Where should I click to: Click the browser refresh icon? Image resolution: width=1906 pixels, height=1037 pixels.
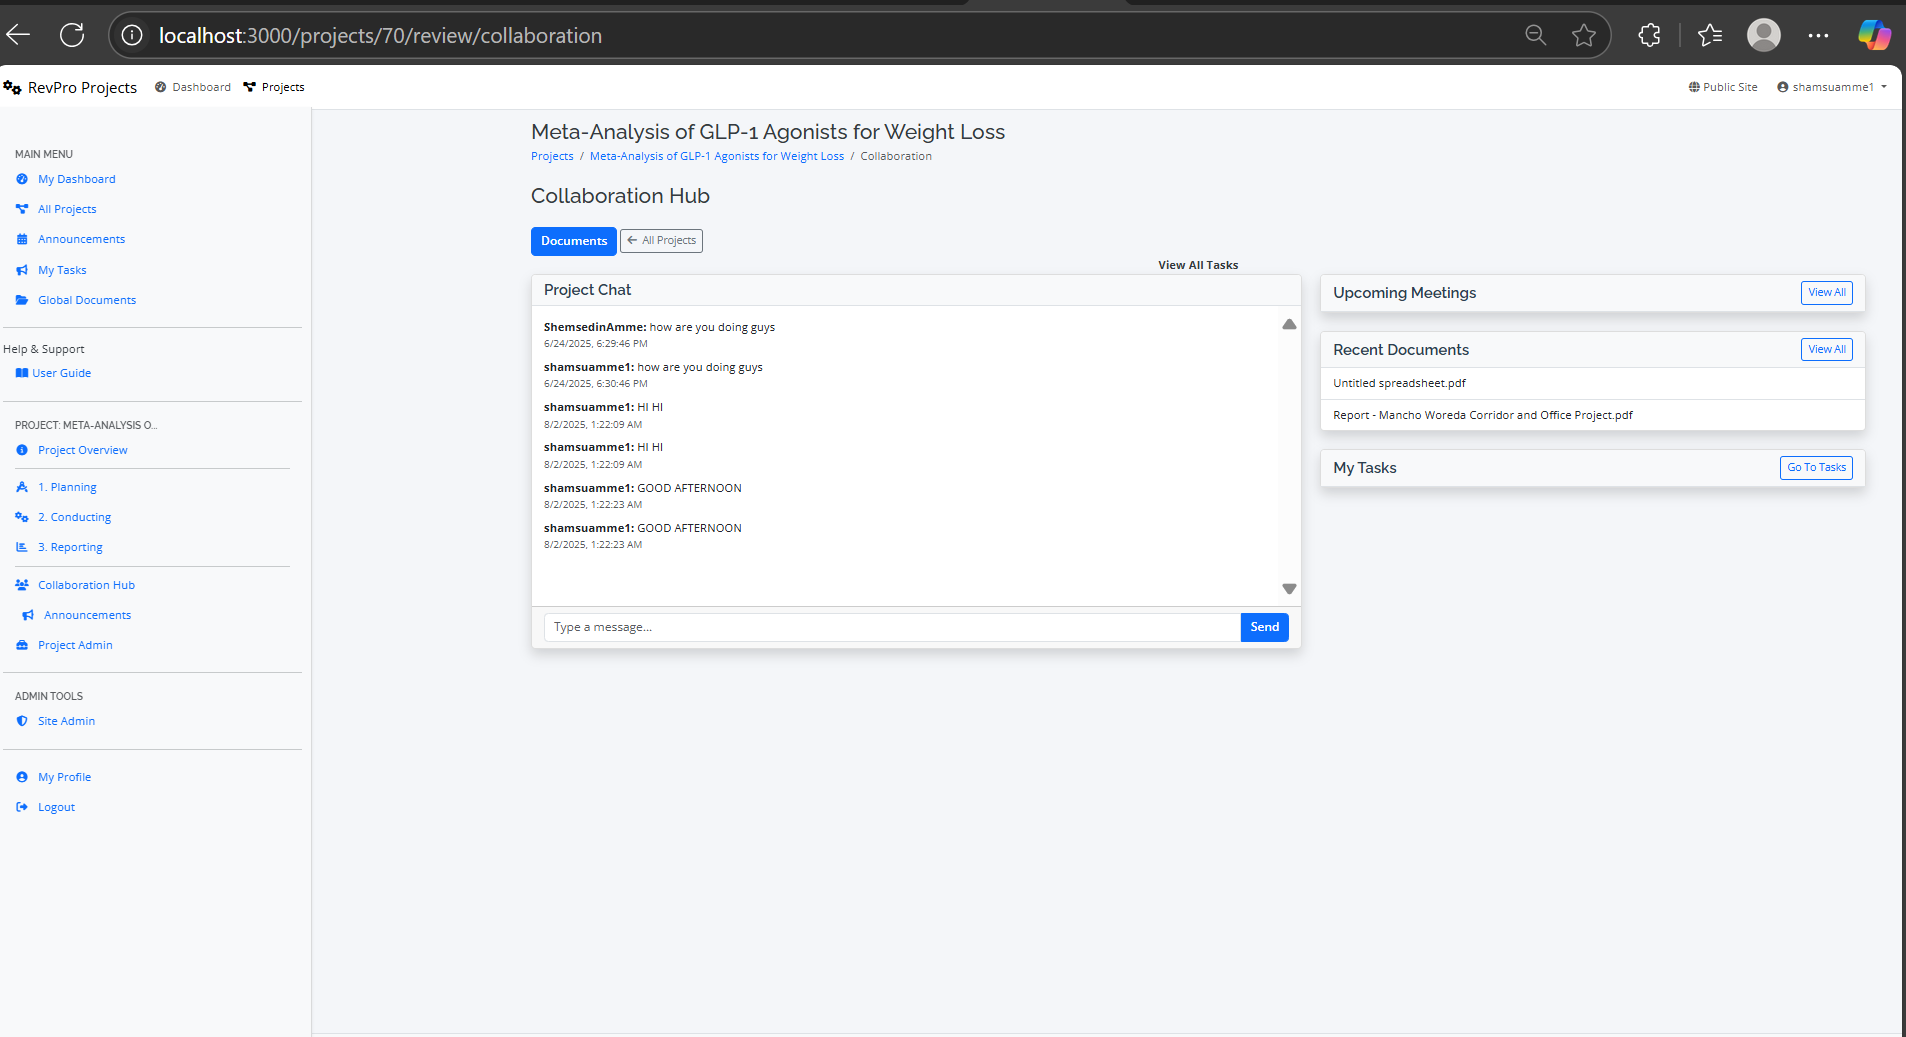click(72, 36)
